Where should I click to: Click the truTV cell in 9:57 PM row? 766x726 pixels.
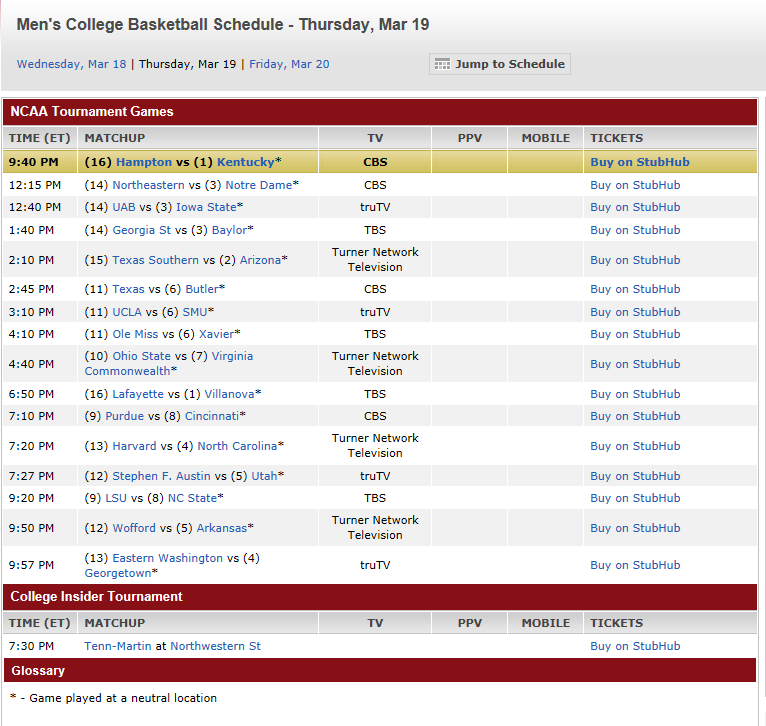(375, 565)
